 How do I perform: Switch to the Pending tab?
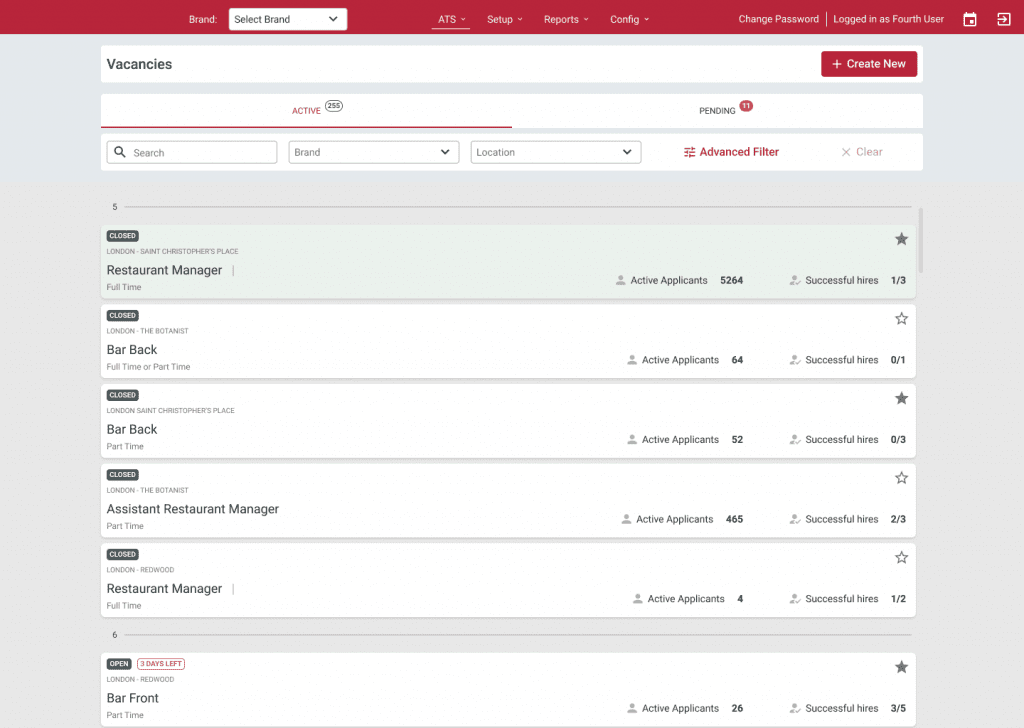717,111
